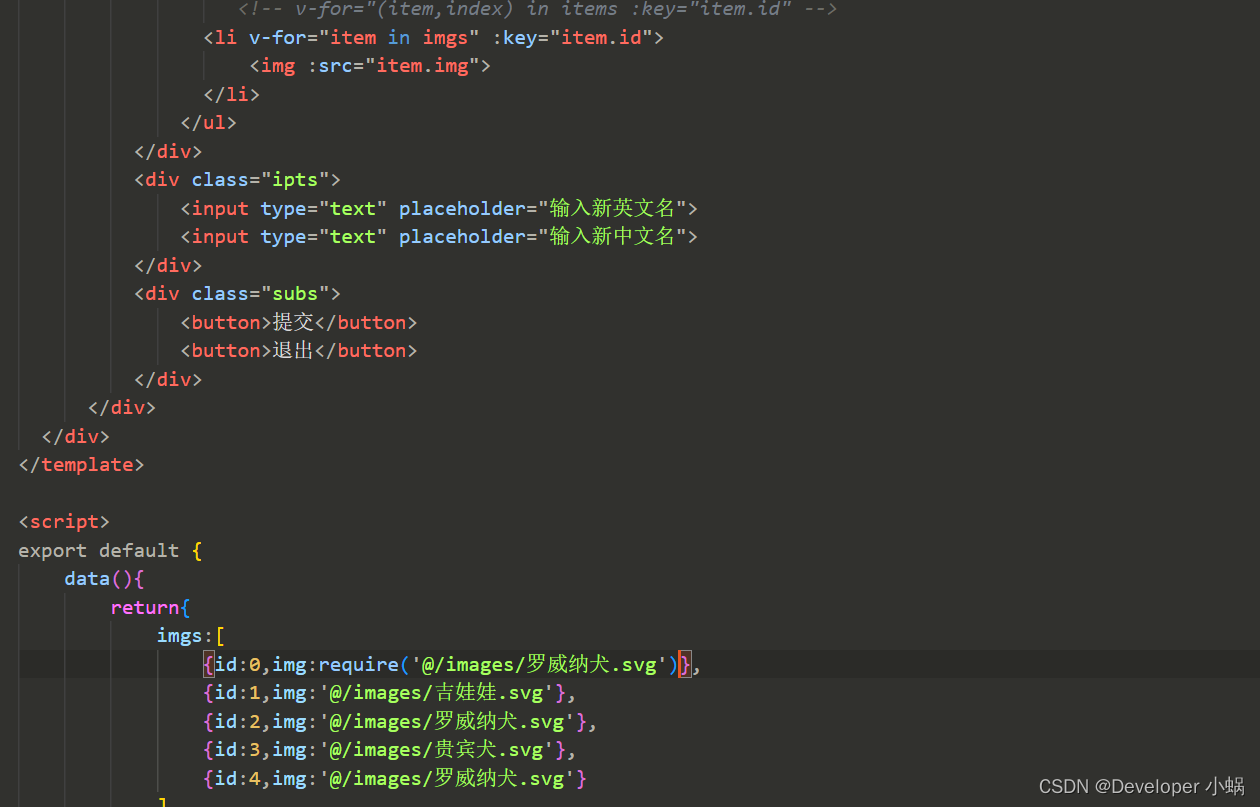Click the highlighted closing brace on id:0 line
This screenshot has height=807, width=1260.
click(685, 665)
